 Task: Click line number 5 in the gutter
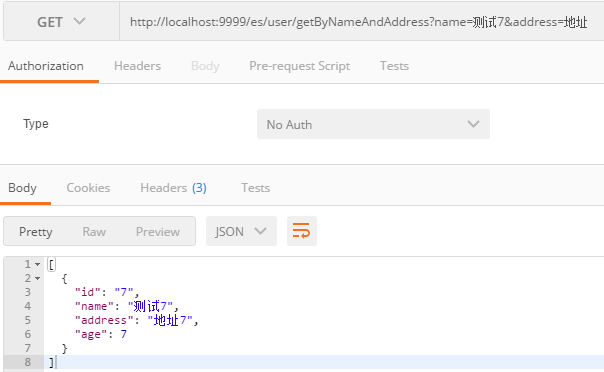pyautogui.click(x=27, y=320)
